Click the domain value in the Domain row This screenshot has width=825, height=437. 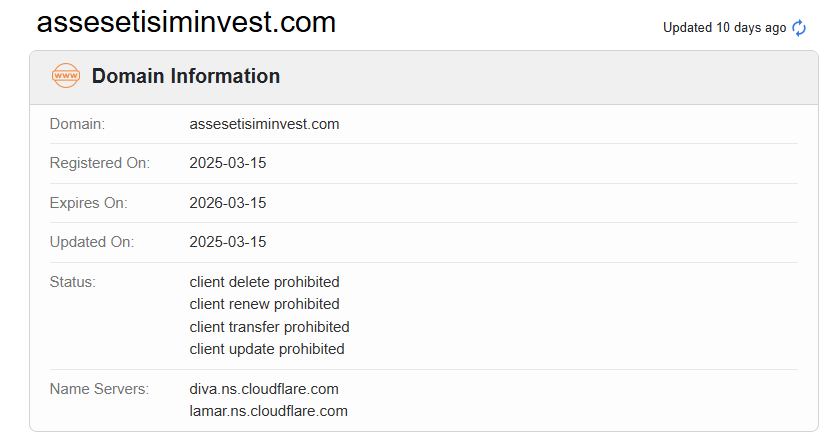click(x=264, y=124)
